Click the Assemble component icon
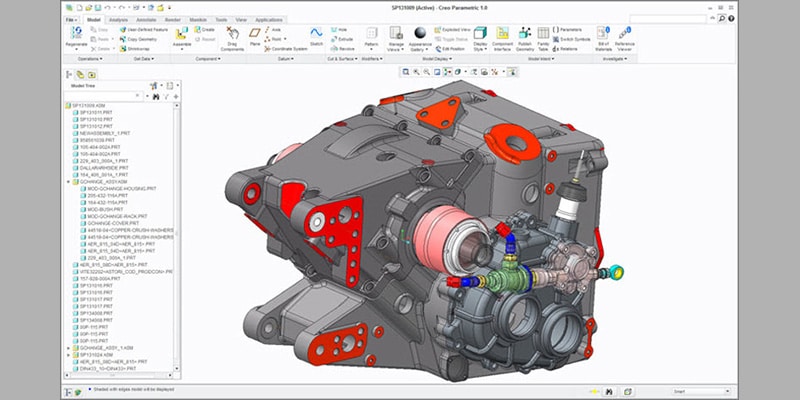Viewport: 800px width, 400px height. tap(180, 33)
